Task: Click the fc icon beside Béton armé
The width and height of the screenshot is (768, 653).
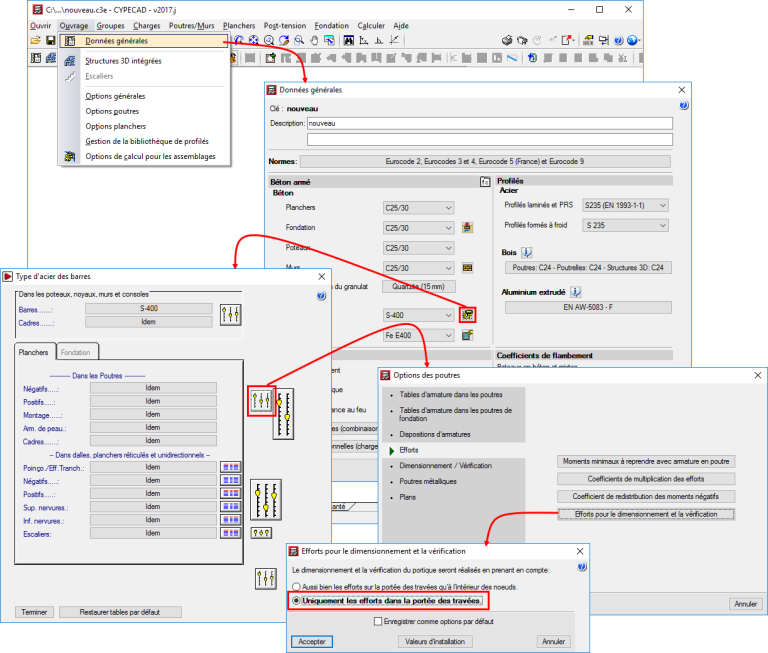Action: click(x=485, y=182)
